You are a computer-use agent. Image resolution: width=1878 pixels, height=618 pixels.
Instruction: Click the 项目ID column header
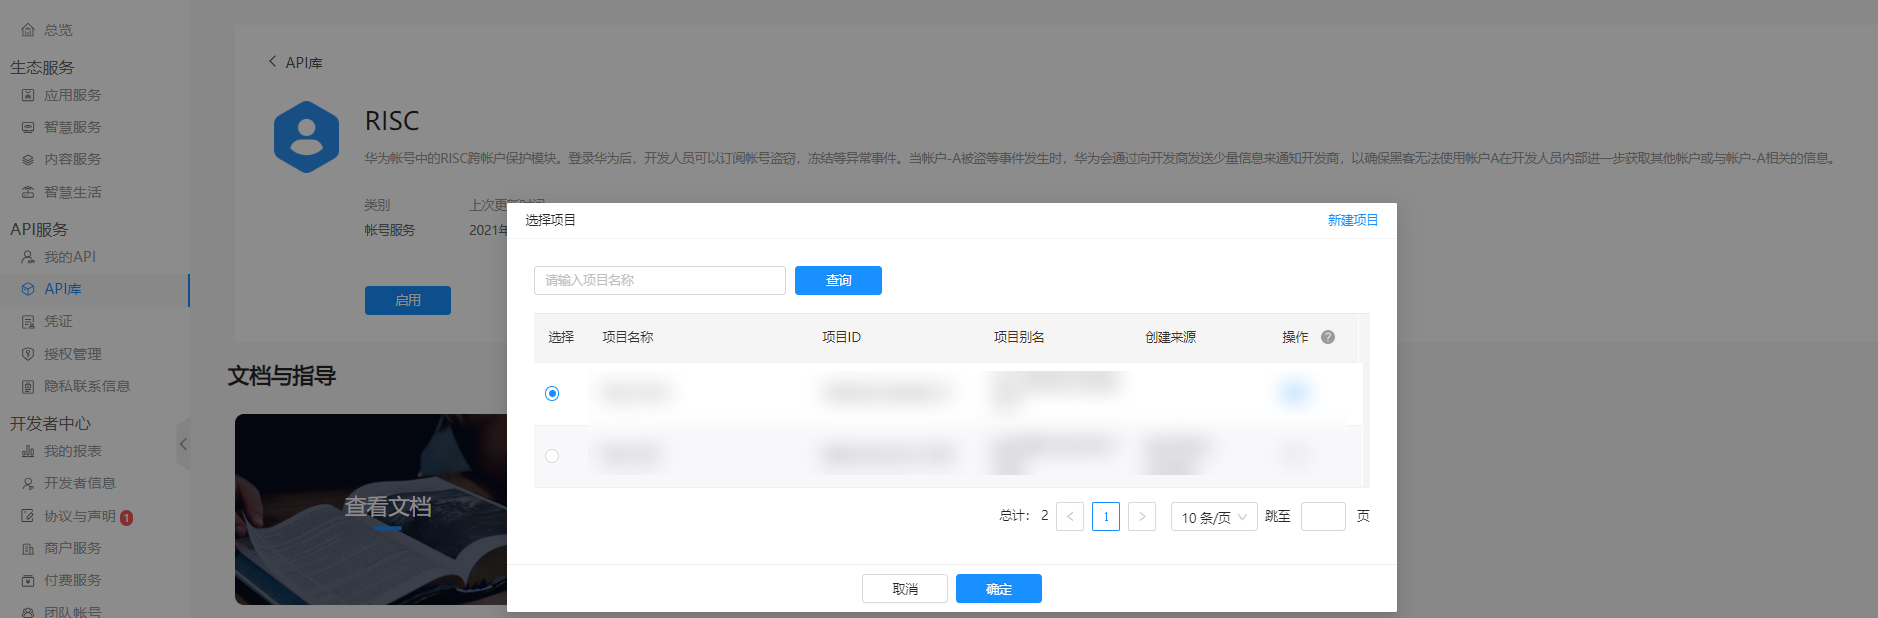tap(841, 337)
